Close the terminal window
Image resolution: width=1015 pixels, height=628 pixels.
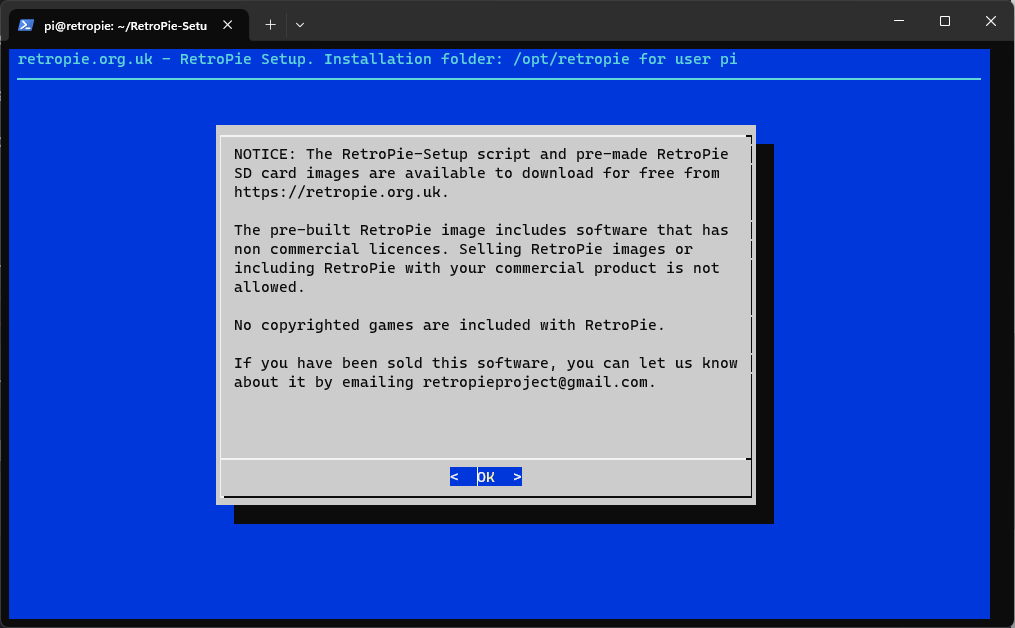[990, 22]
